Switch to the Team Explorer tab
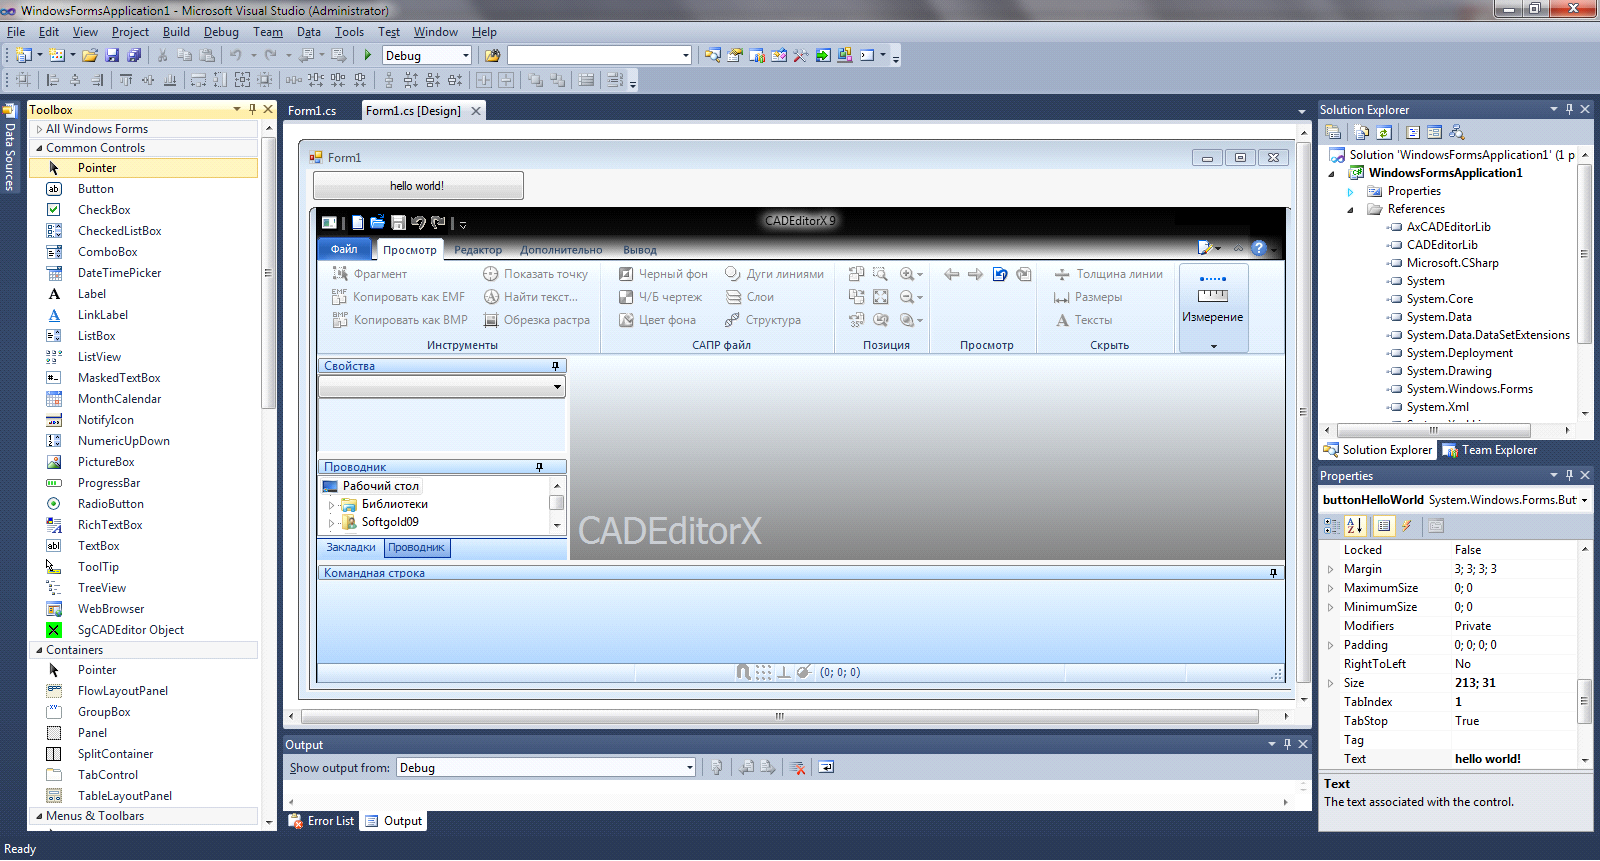 pos(1490,450)
